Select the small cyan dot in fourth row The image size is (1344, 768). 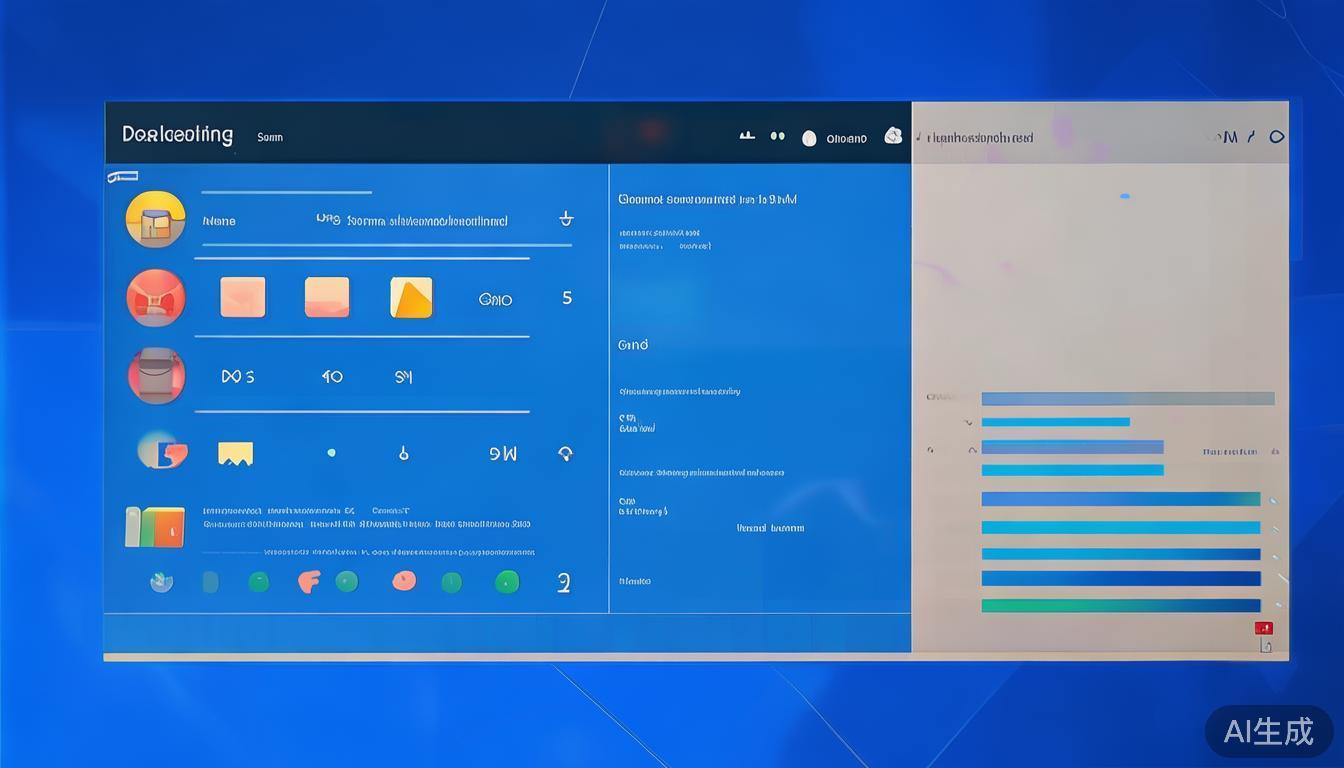point(331,453)
